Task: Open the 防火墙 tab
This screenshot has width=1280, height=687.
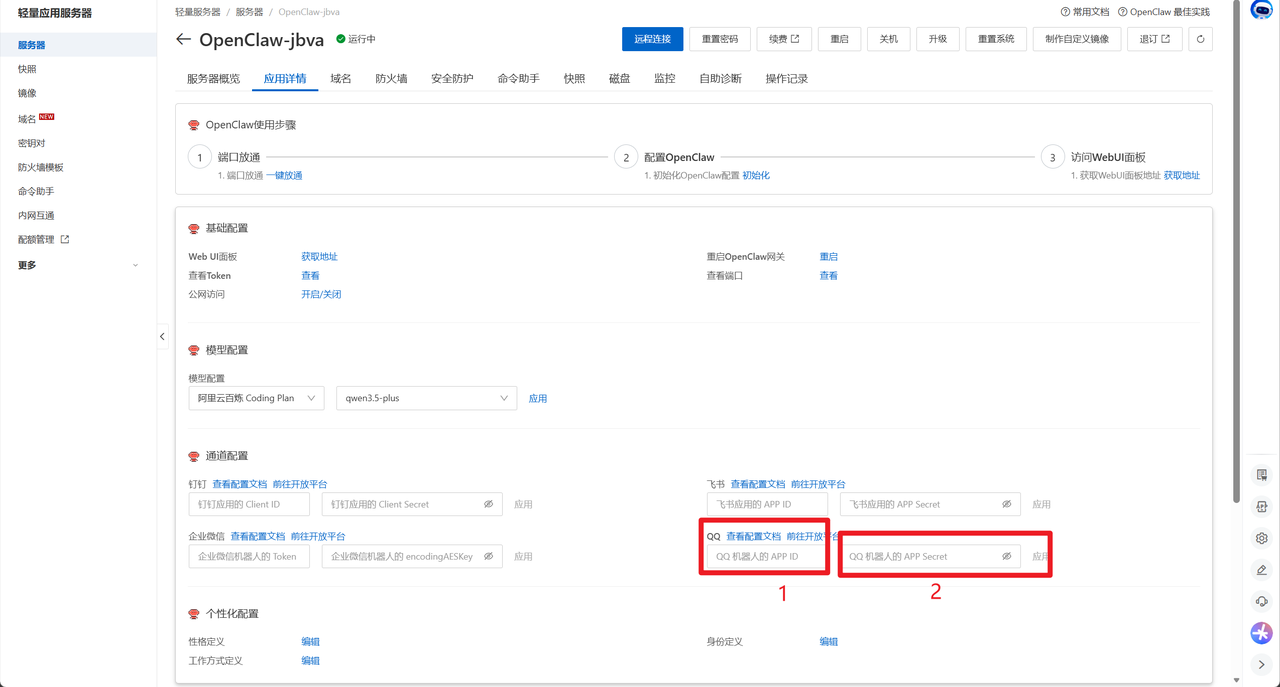Action: (x=391, y=78)
